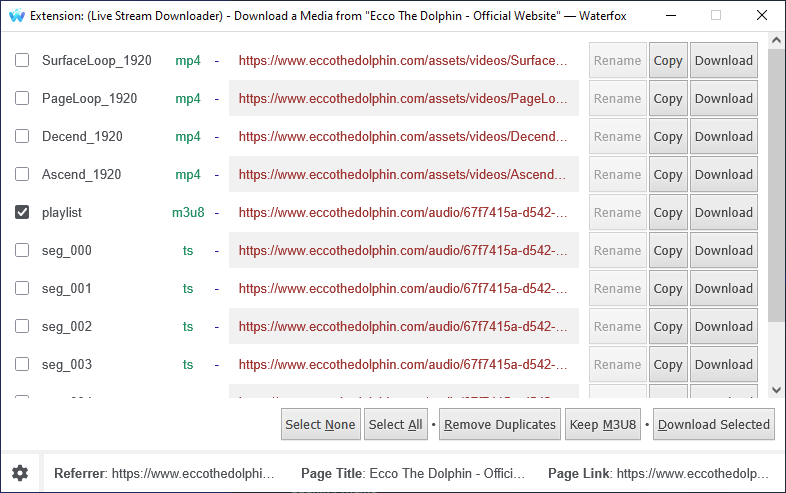The width and height of the screenshot is (786, 493).
Task: Click the scrollbar up arrow
Action: click(776, 40)
